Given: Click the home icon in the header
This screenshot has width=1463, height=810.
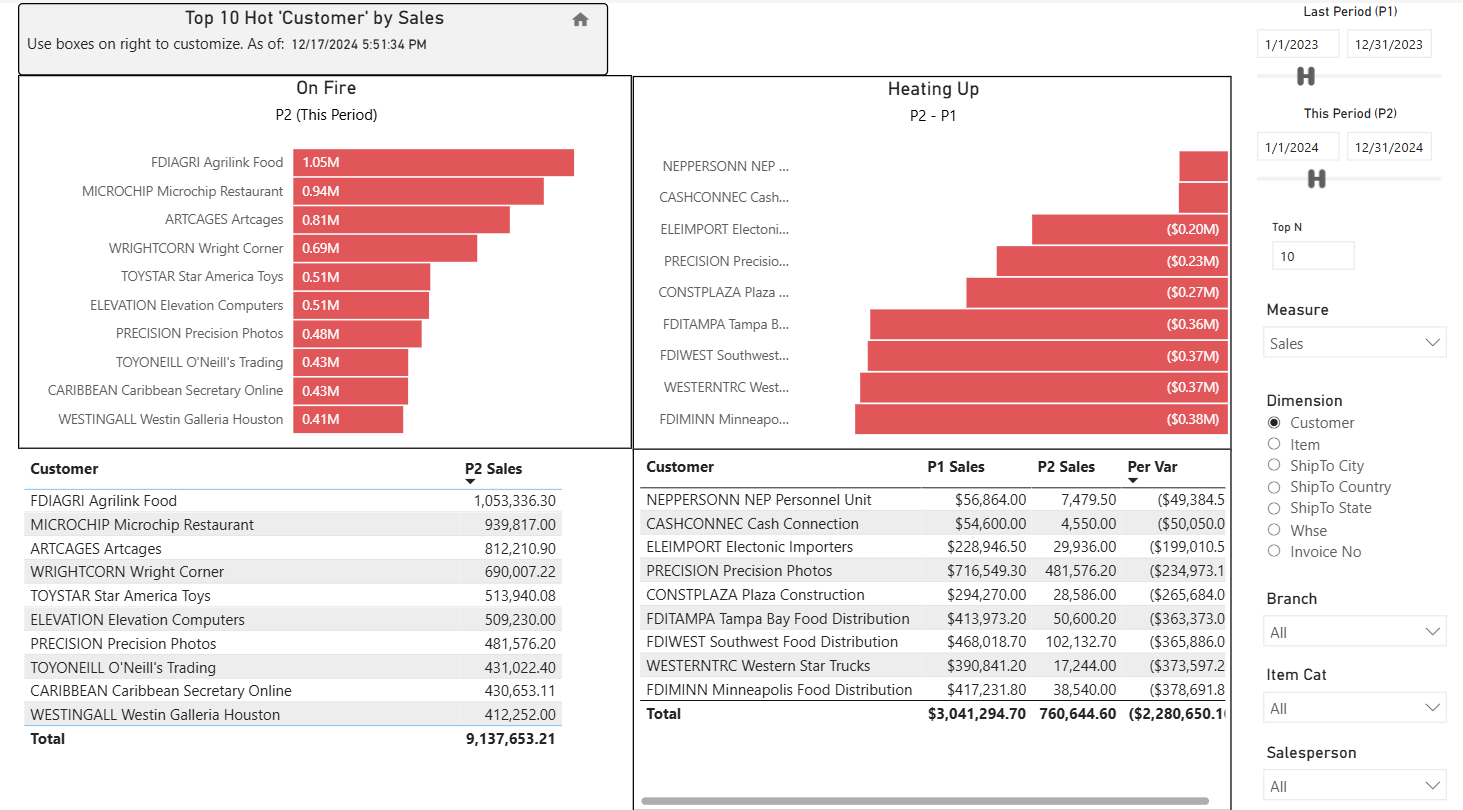Looking at the screenshot, I should pyautogui.click(x=580, y=20).
